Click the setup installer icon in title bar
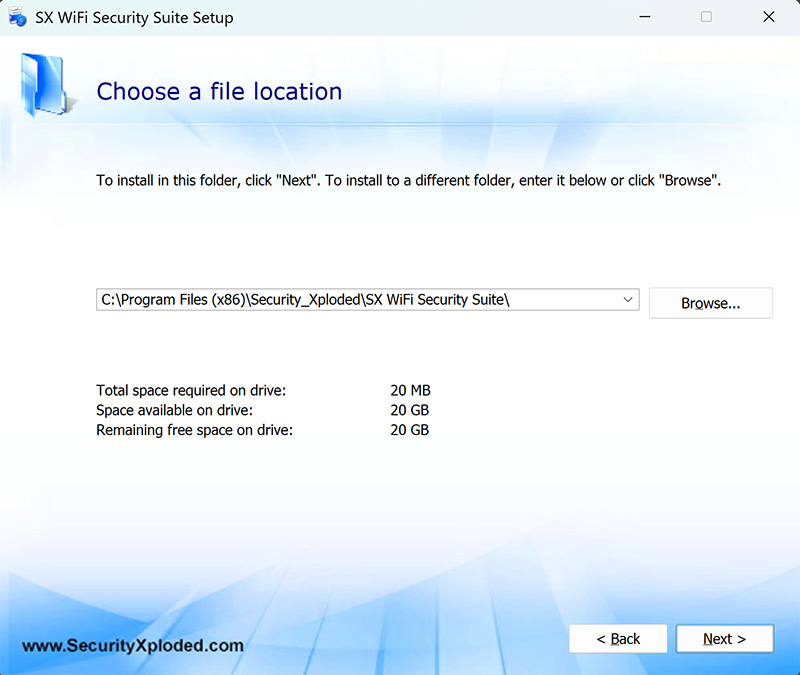 (17, 17)
